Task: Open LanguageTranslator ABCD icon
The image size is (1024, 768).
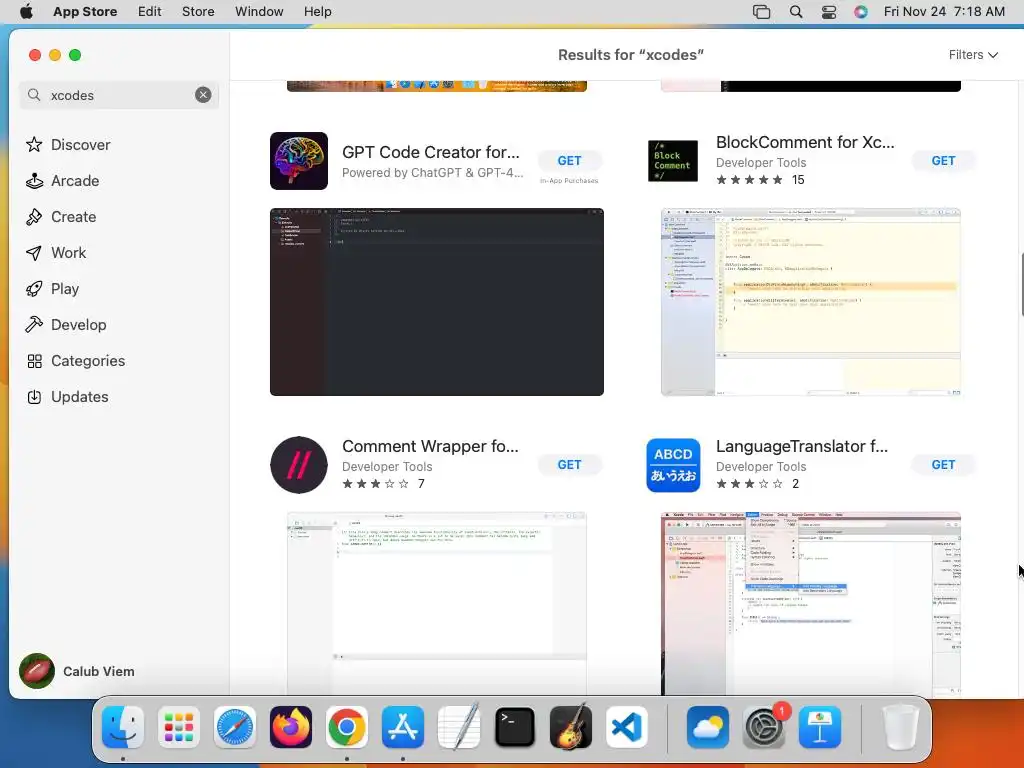Action: click(x=673, y=465)
